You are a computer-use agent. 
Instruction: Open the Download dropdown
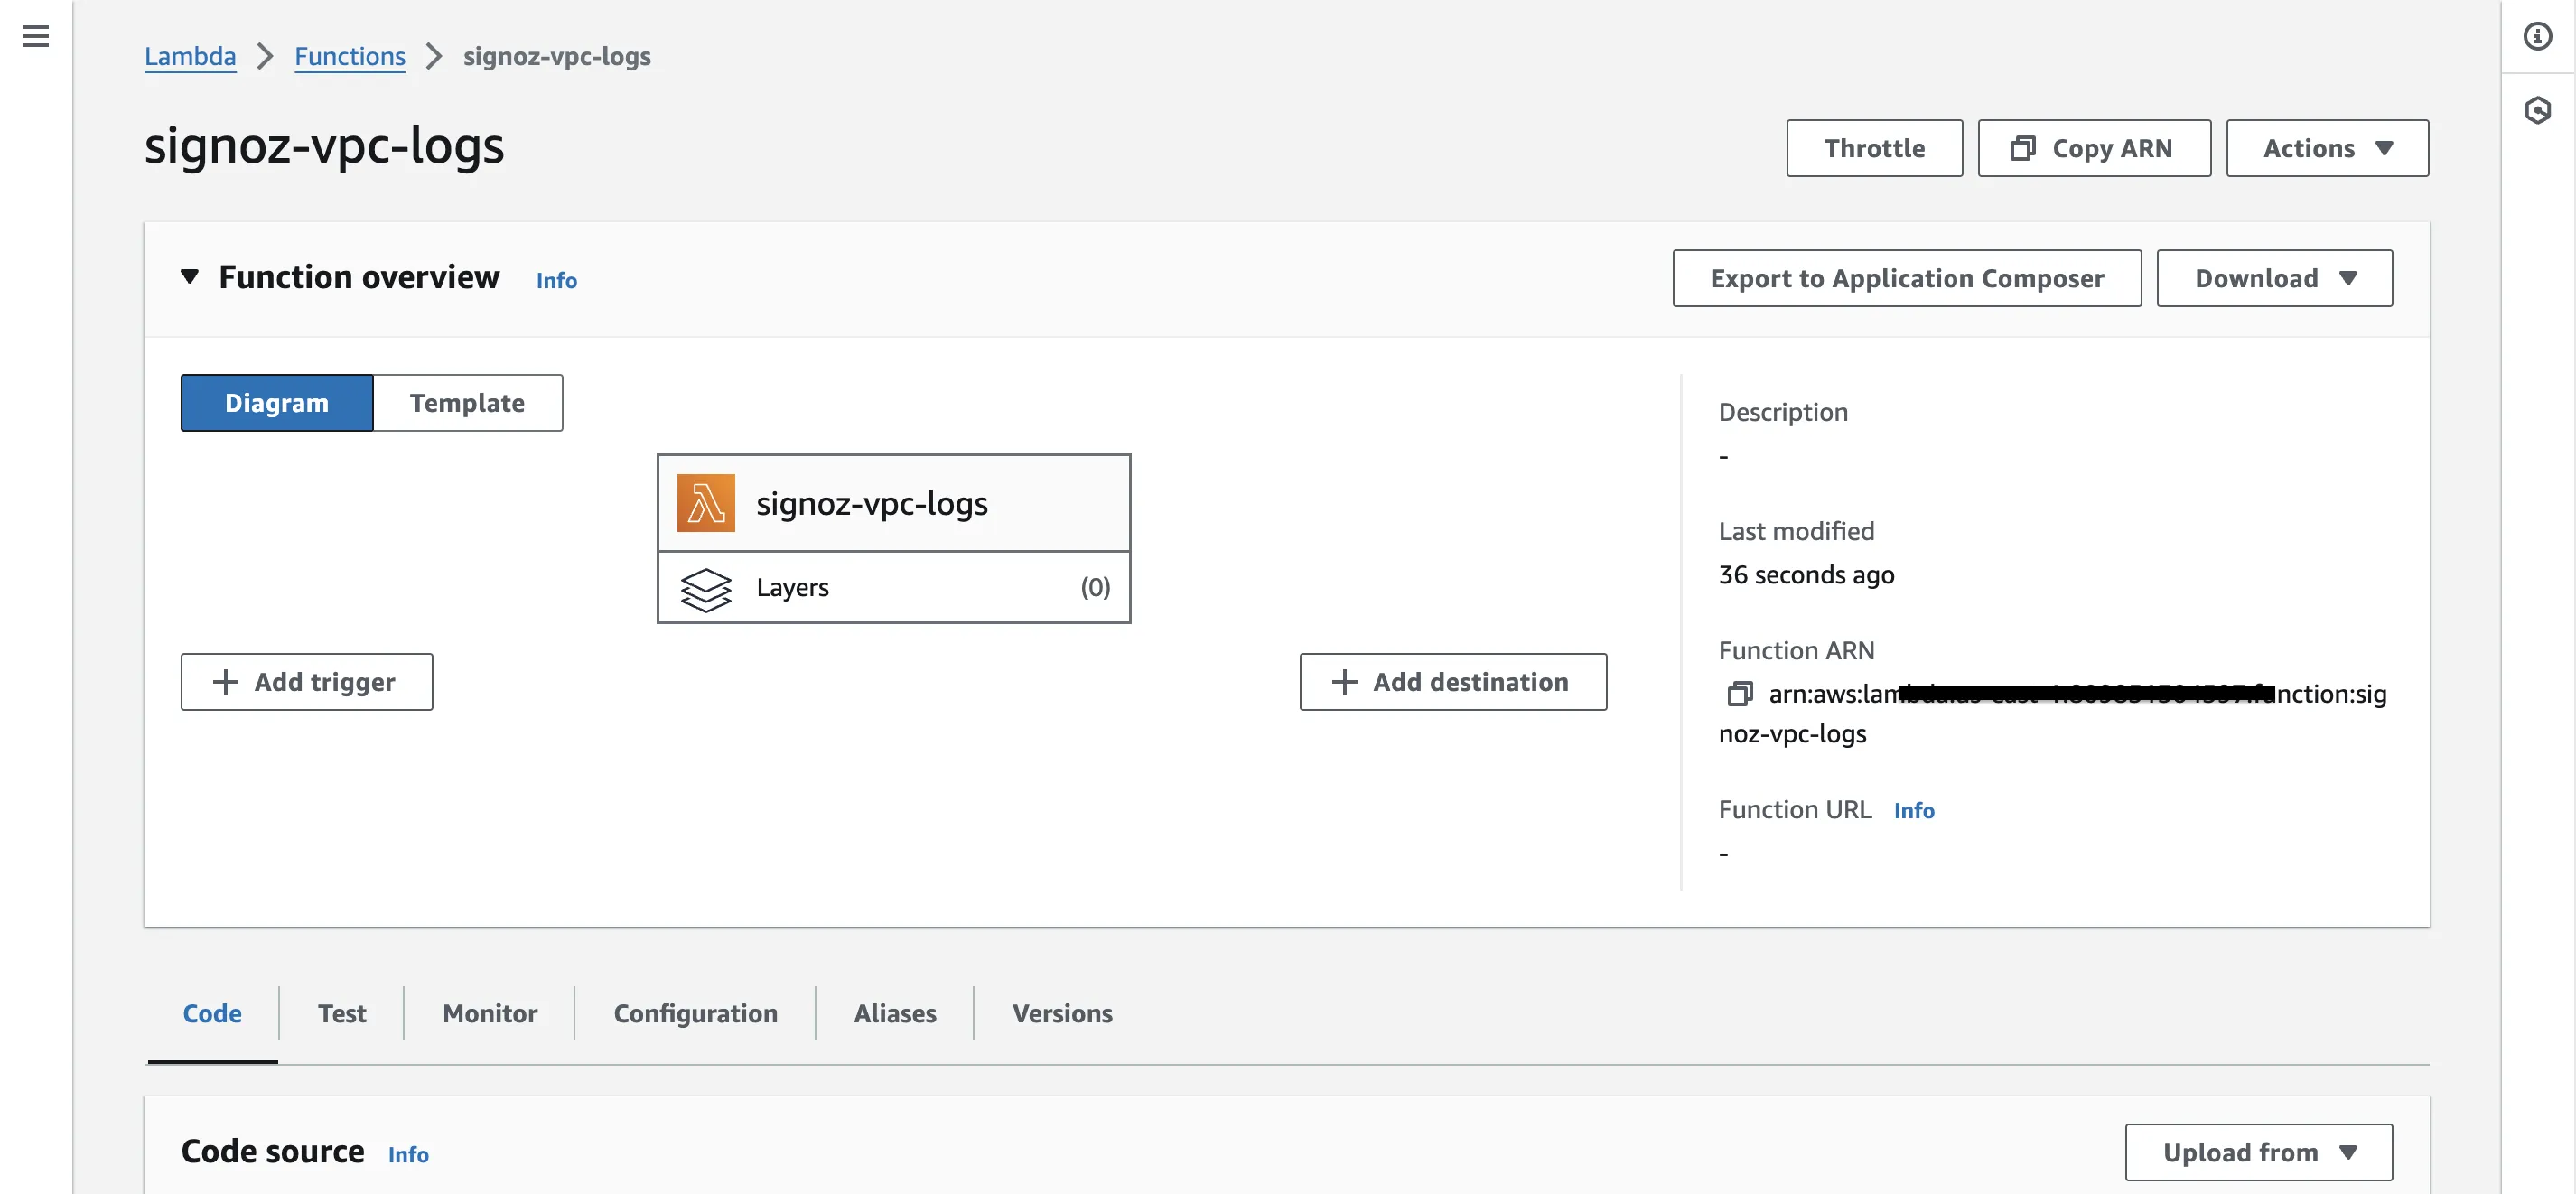(2274, 278)
